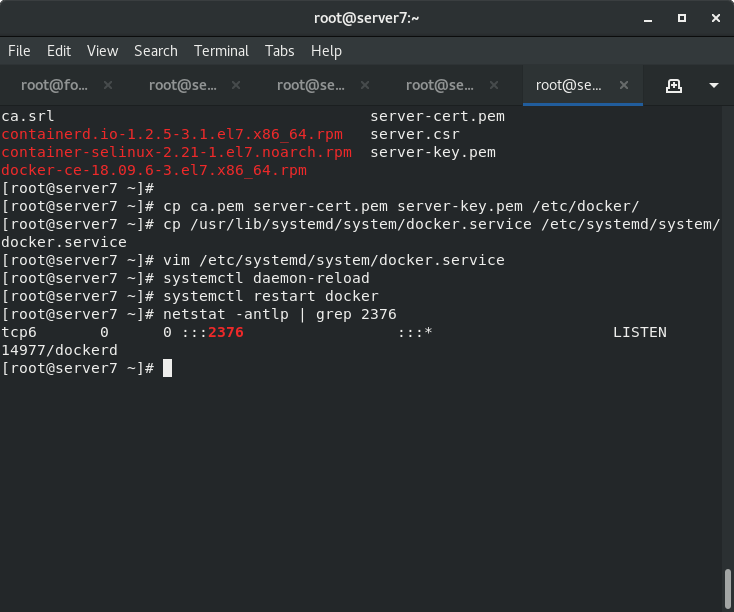
Task: Close the root@fo... tab
Action: point(108,85)
